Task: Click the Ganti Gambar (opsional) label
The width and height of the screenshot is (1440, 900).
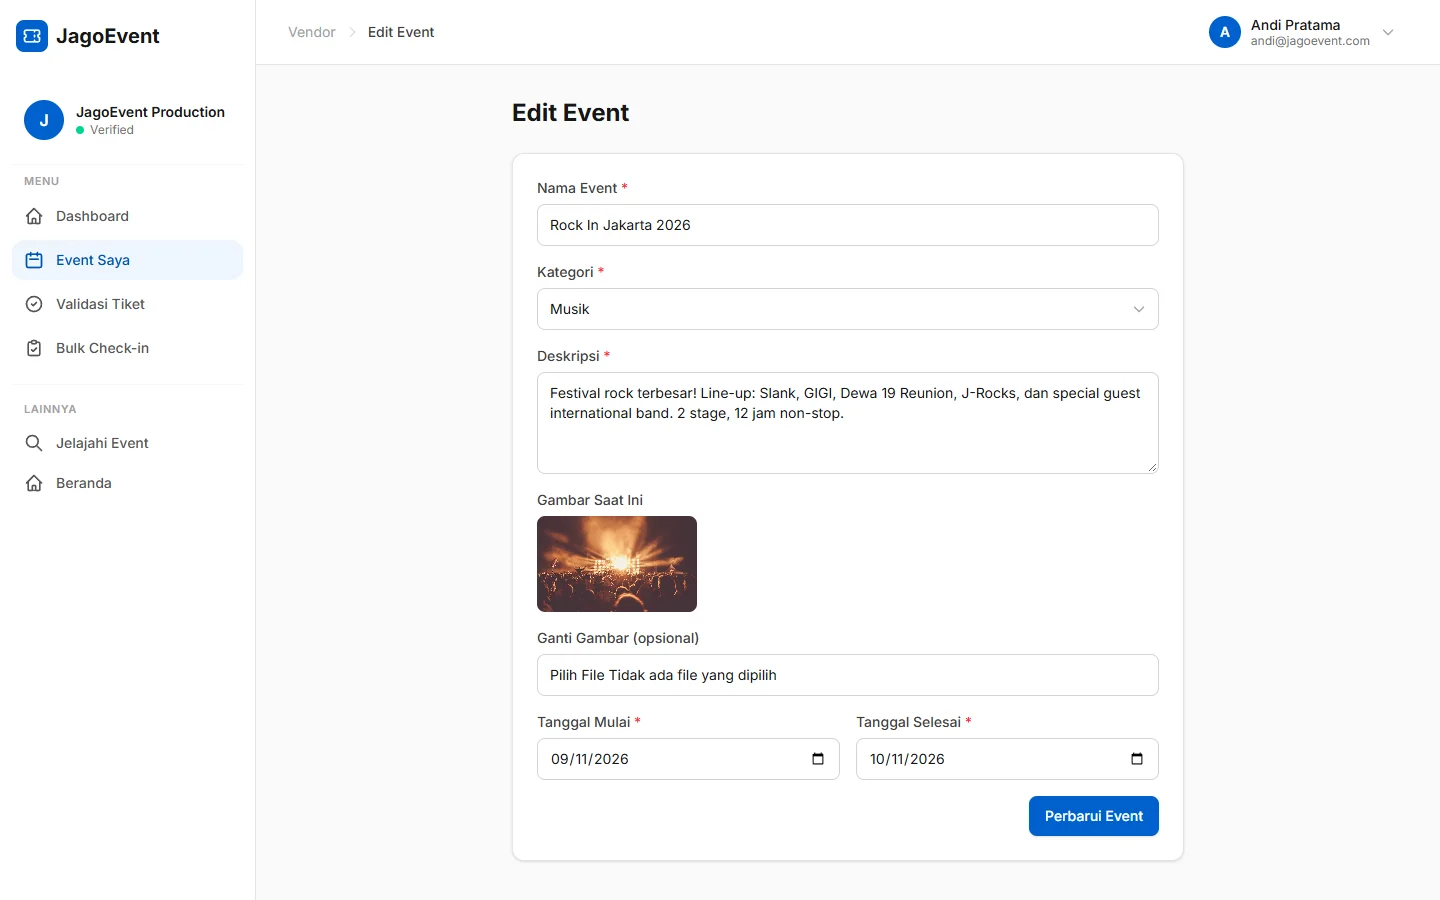Action: coord(618,638)
